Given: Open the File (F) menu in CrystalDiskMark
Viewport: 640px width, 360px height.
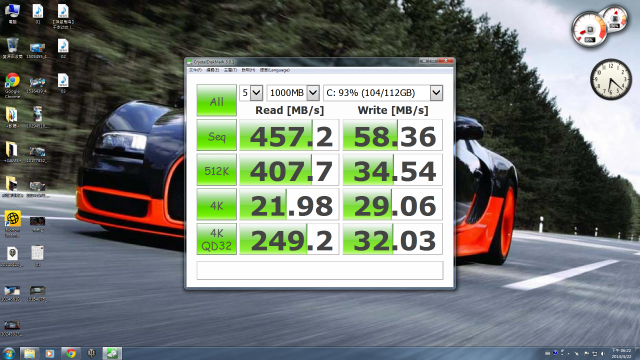Looking at the screenshot, I should point(195,70).
